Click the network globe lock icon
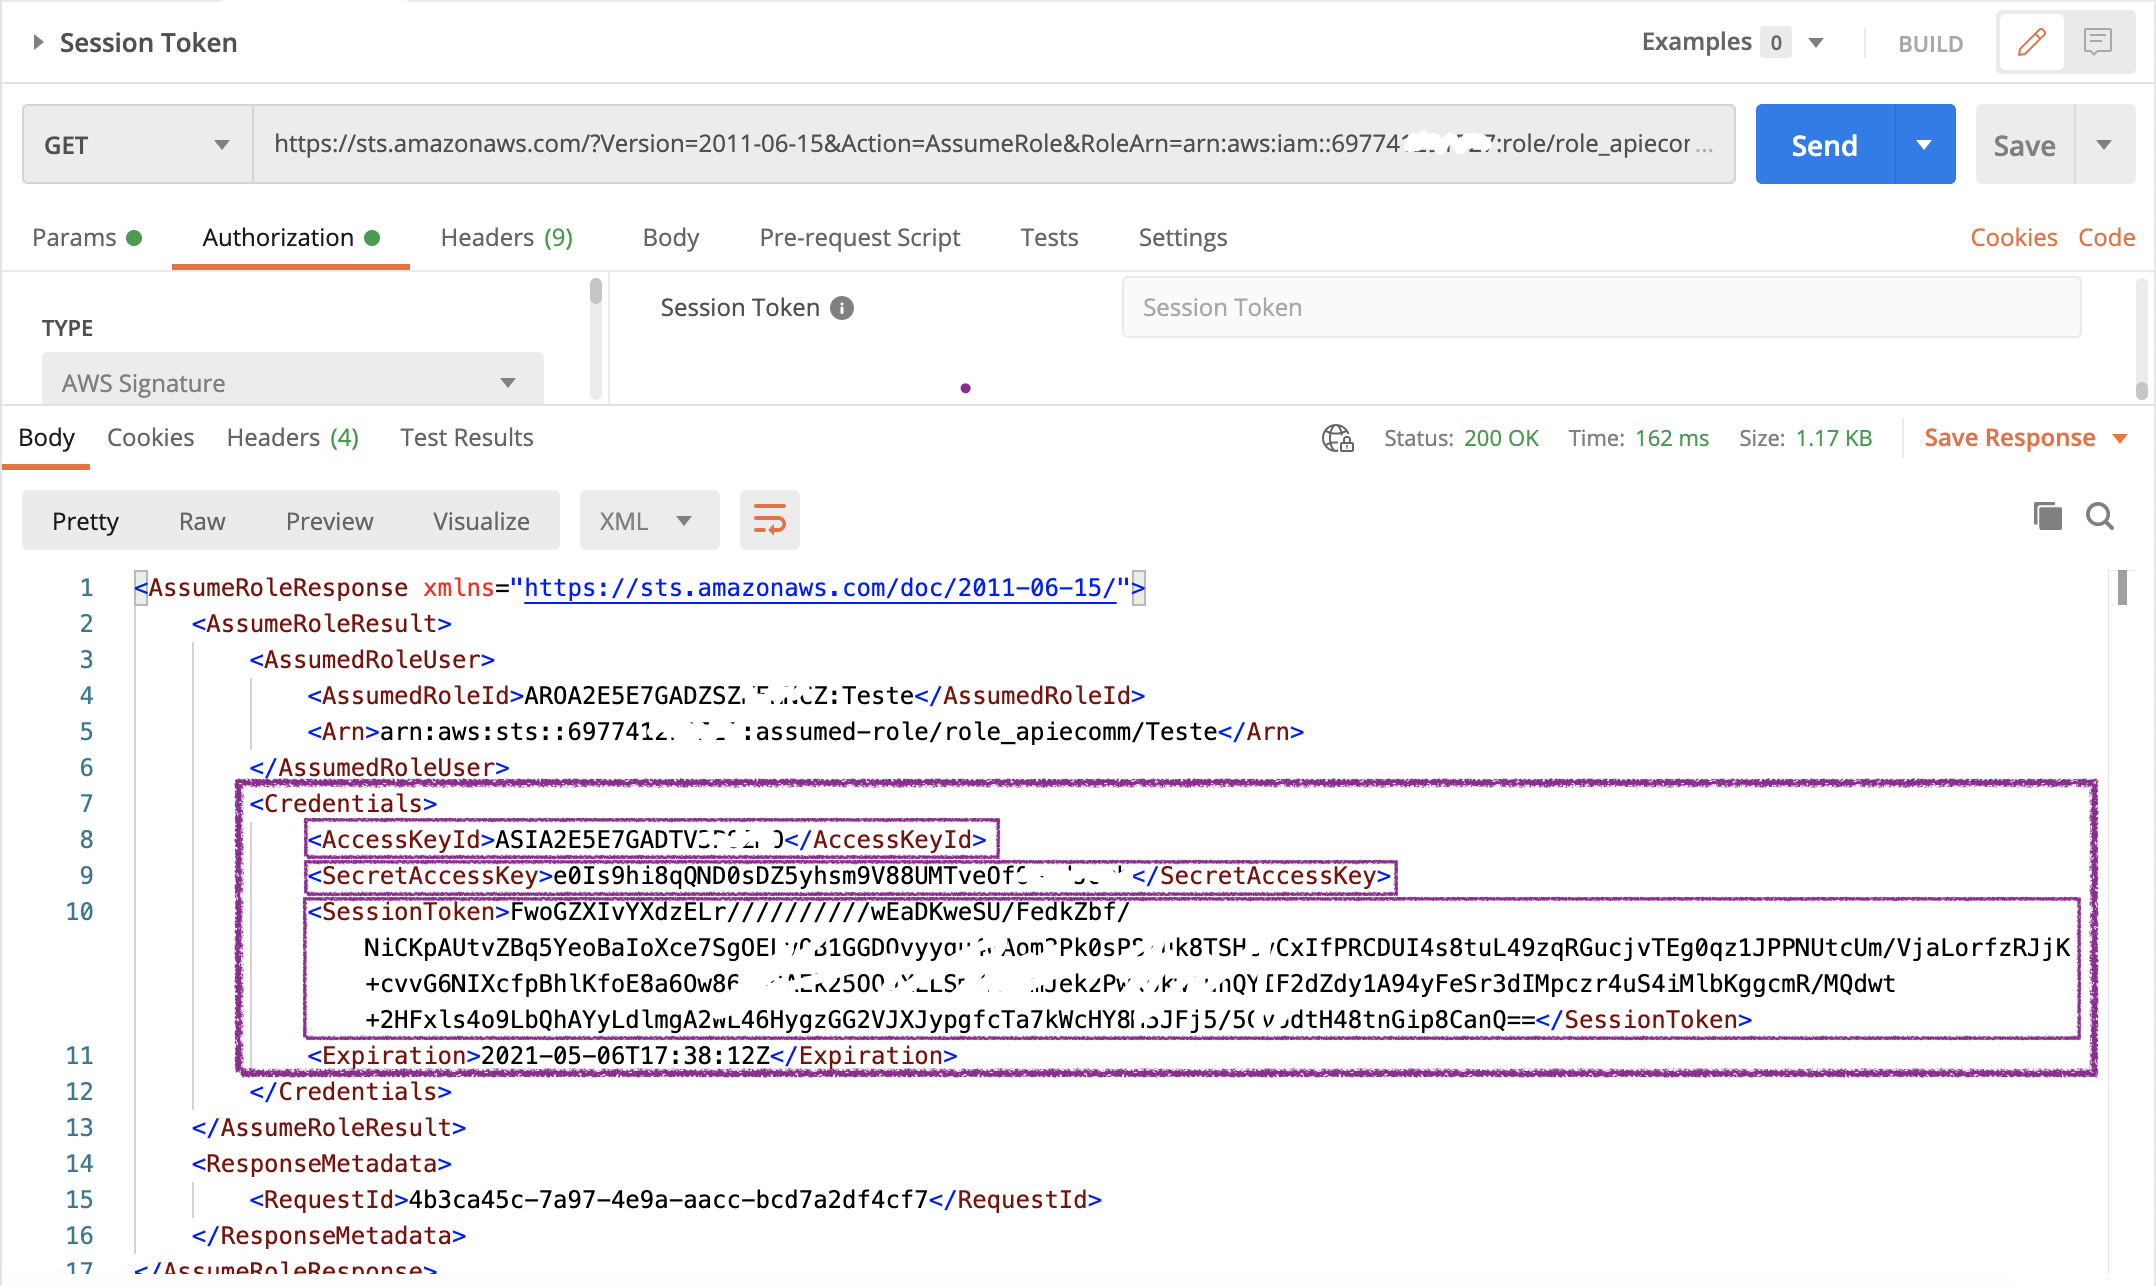The width and height of the screenshot is (2156, 1286). (x=1337, y=438)
